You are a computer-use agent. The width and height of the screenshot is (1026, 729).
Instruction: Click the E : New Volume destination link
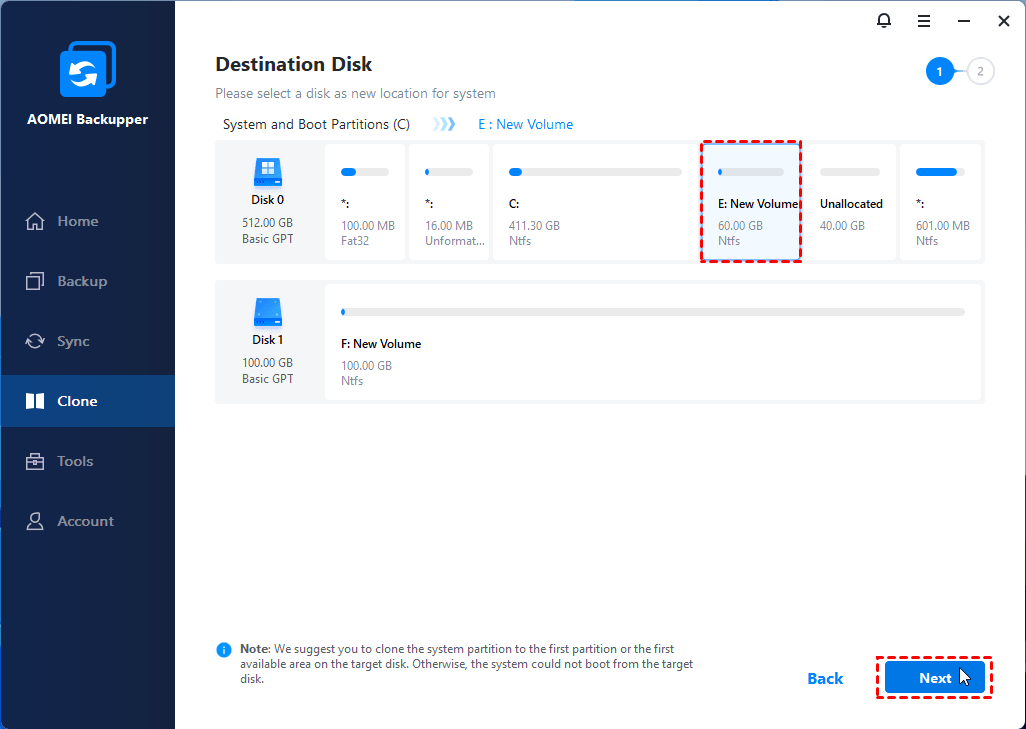[x=525, y=124]
